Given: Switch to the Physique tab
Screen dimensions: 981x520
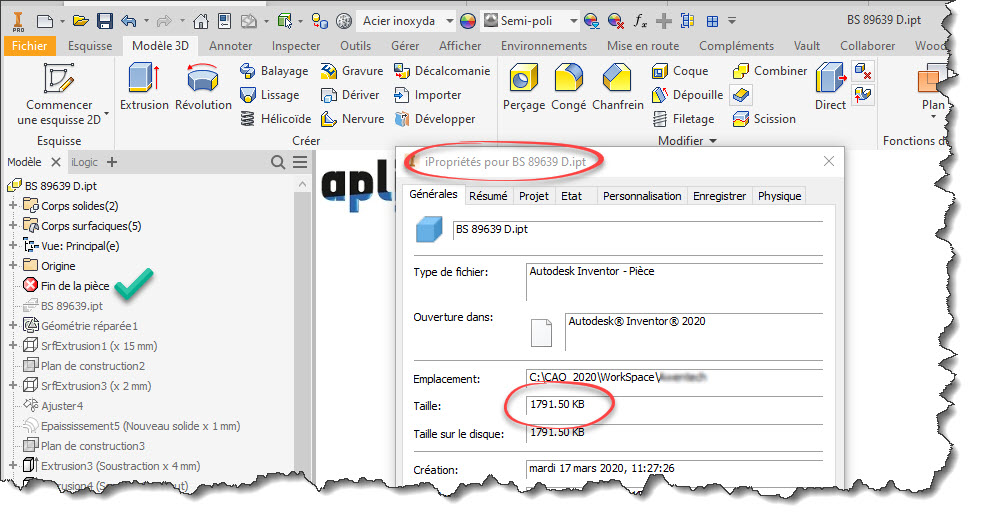Looking at the screenshot, I should click(779, 196).
